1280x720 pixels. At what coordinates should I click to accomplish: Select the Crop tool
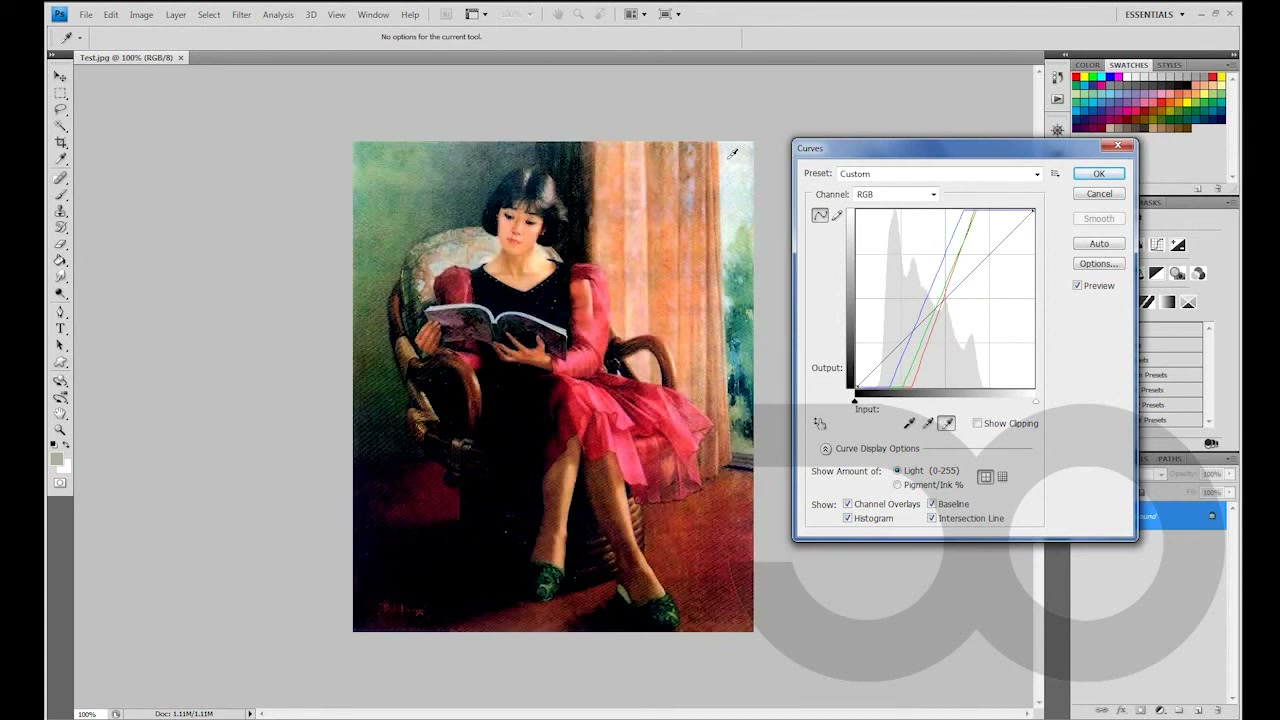tap(60, 143)
